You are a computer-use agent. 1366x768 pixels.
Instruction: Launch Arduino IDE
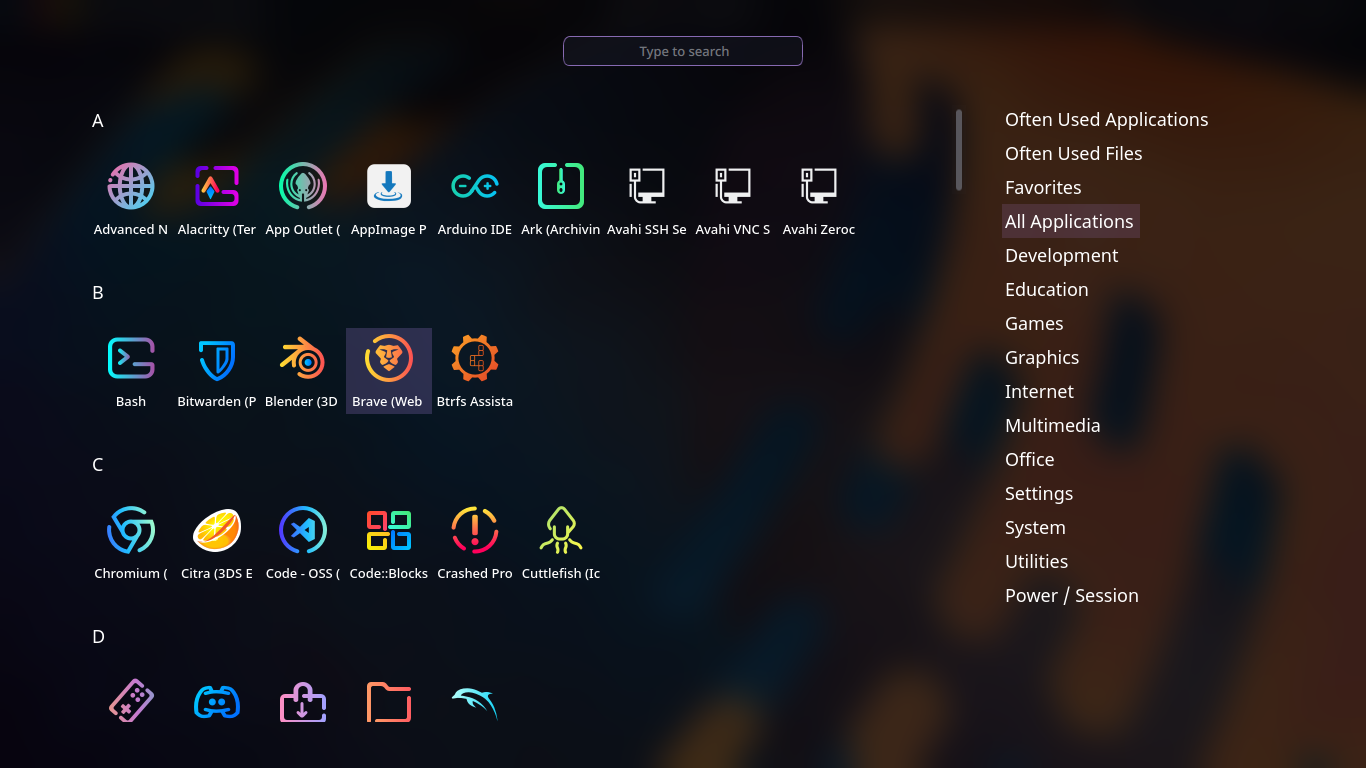[475, 187]
